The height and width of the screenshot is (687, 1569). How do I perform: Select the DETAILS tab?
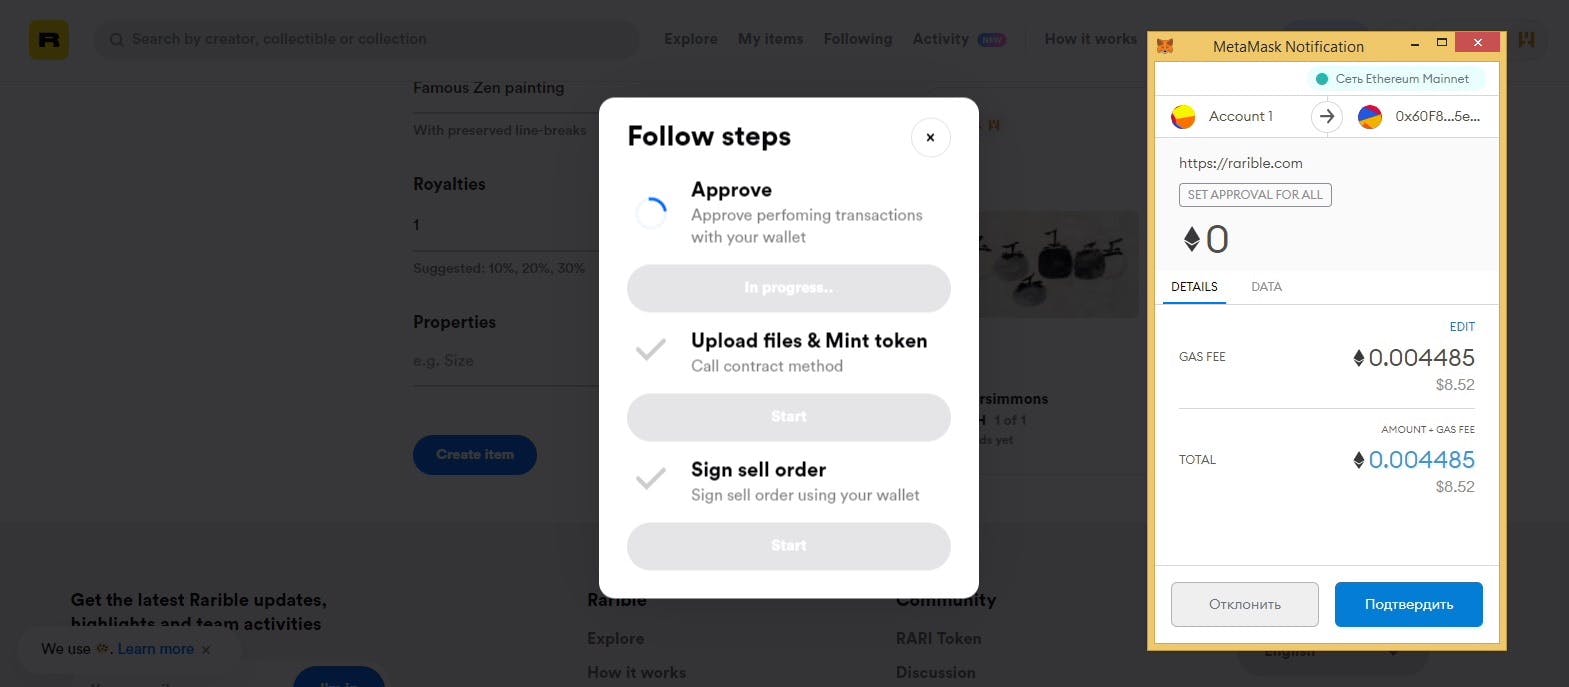1194,287
